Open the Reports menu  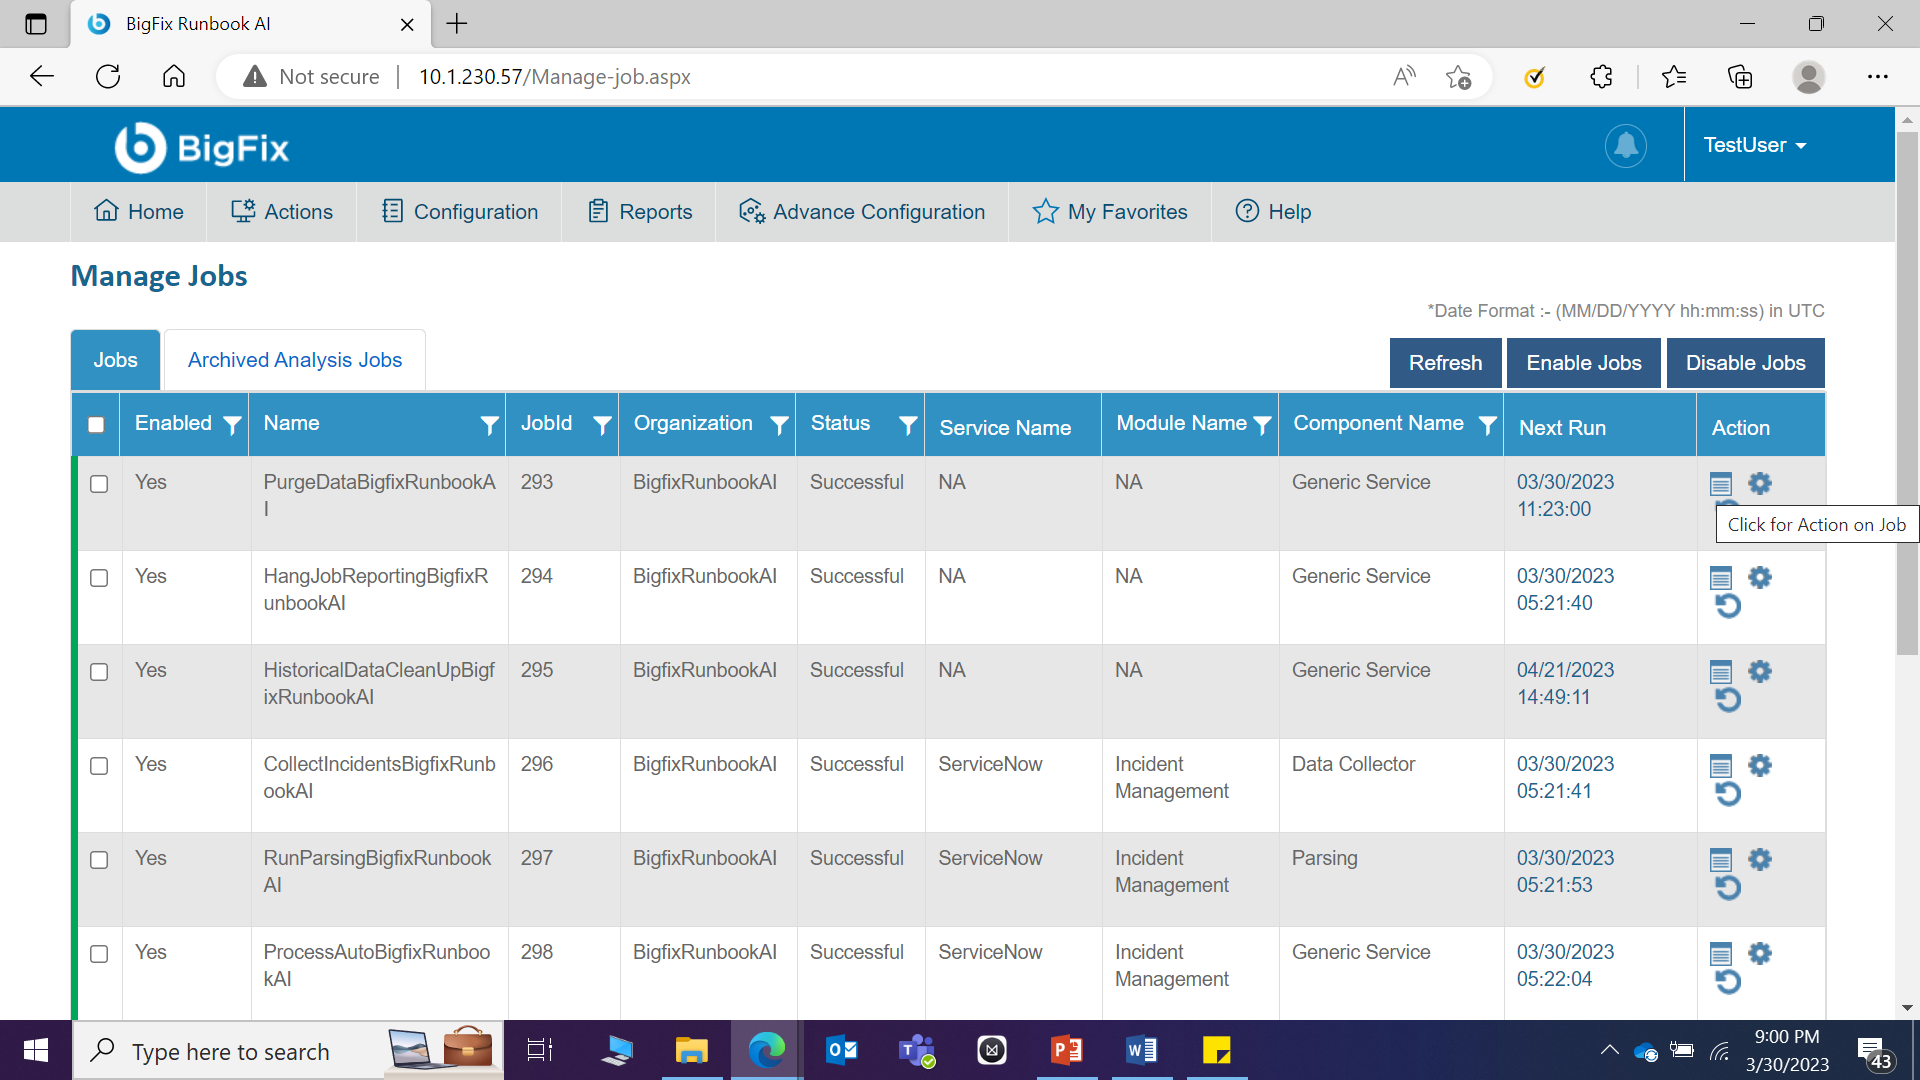click(640, 212)
